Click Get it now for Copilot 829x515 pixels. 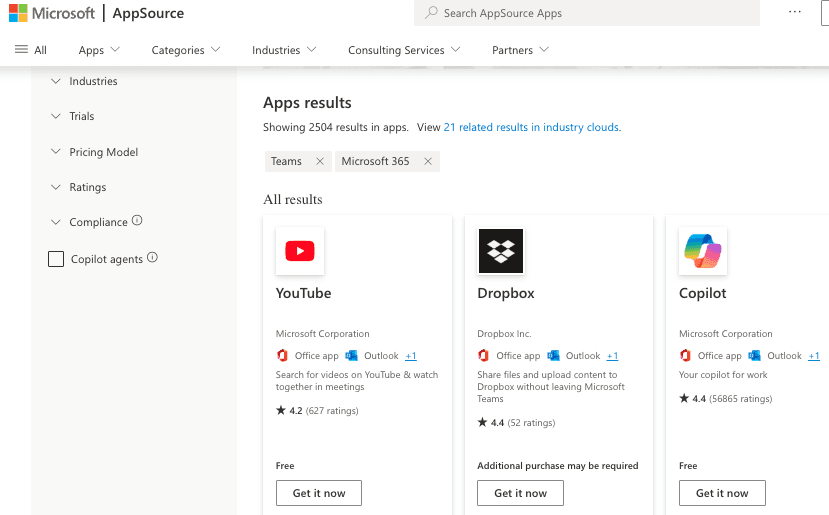click(x=722, y=493)
